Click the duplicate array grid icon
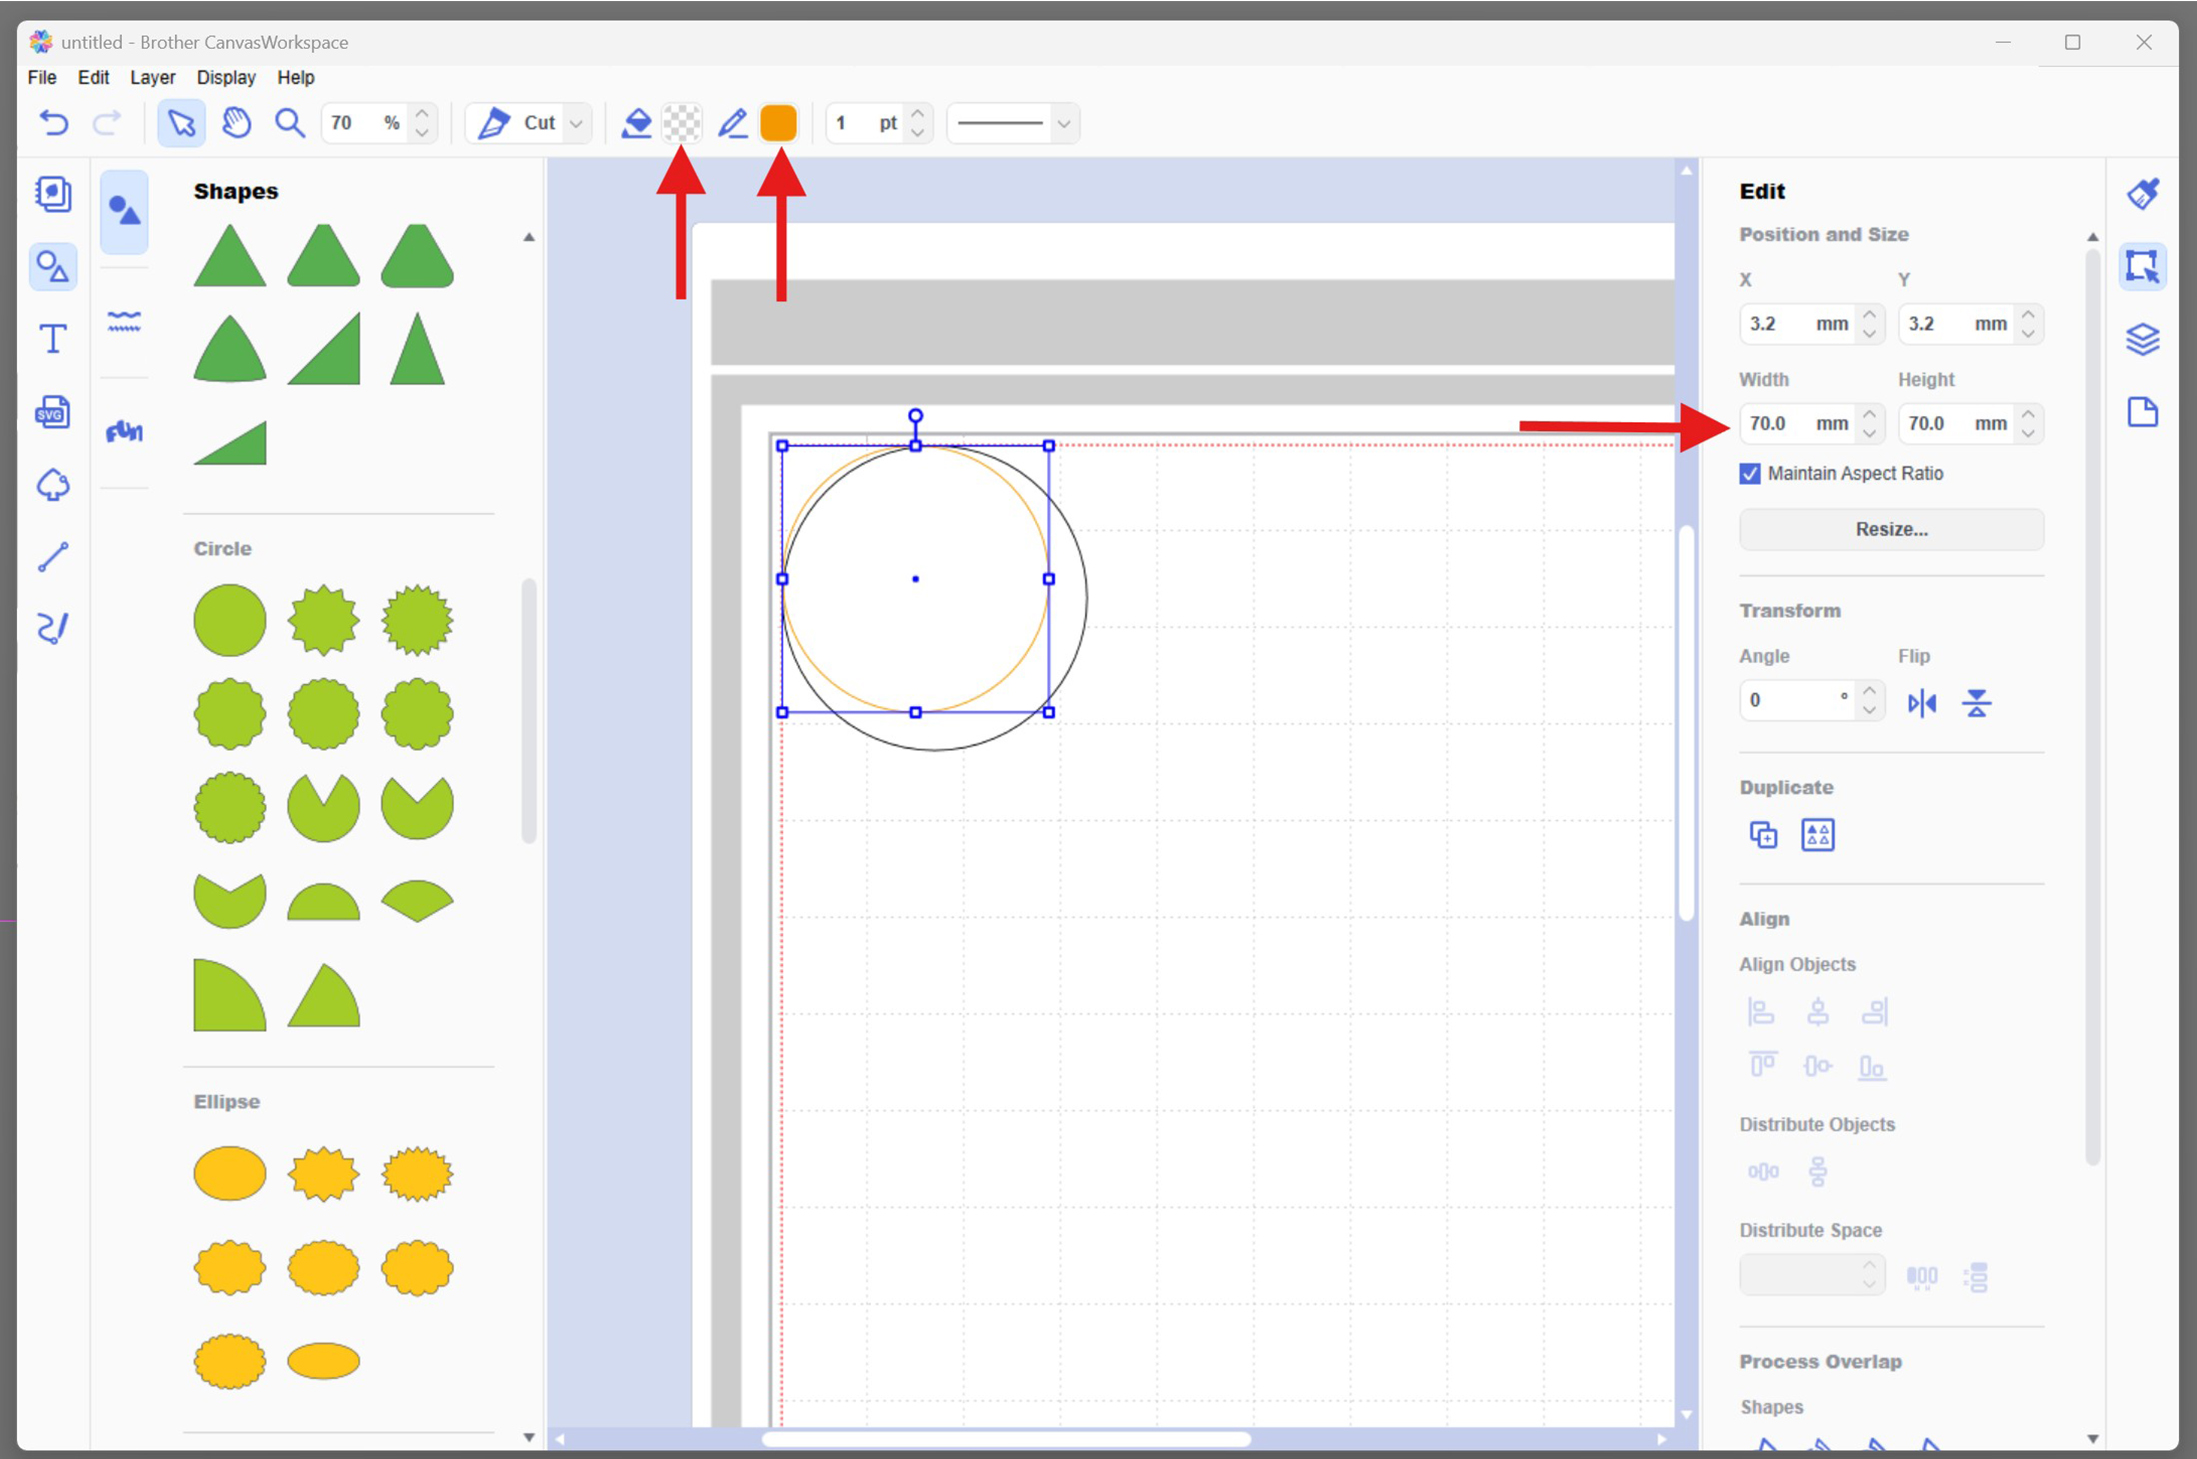Viewport: 2197px width, 1459px height. tap(1818, 834)
